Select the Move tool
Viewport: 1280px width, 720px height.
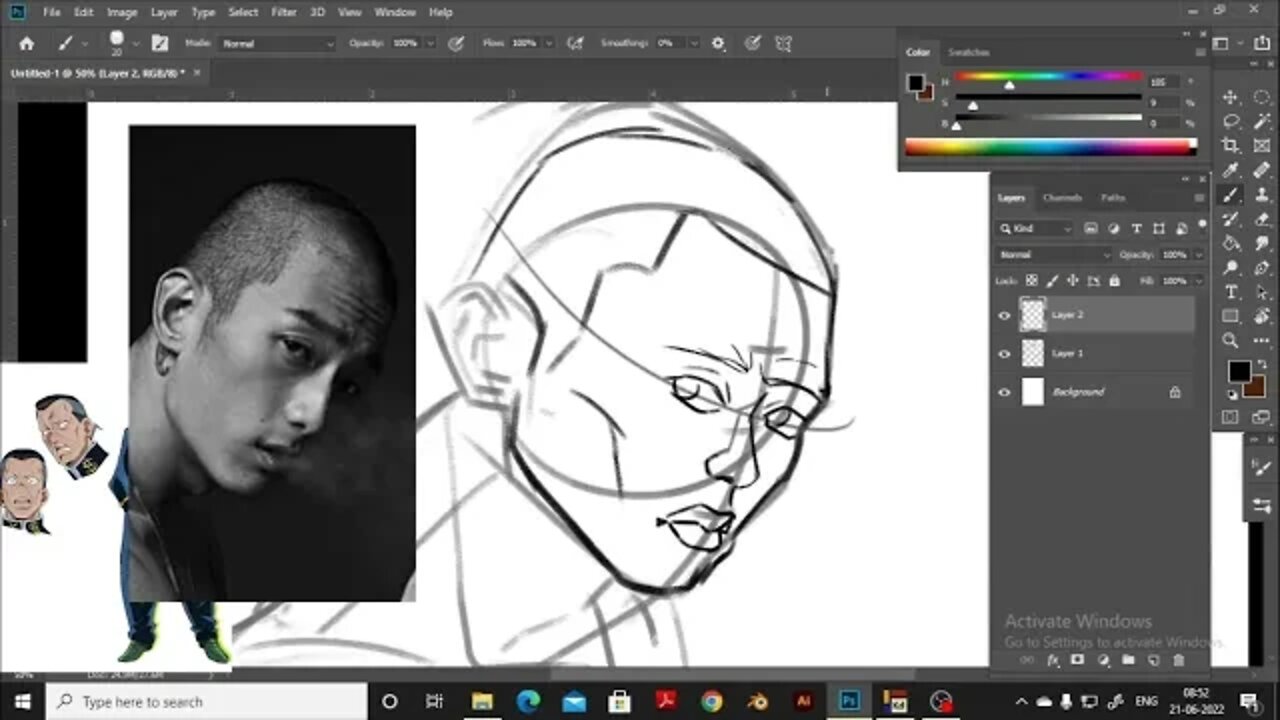1231,97
